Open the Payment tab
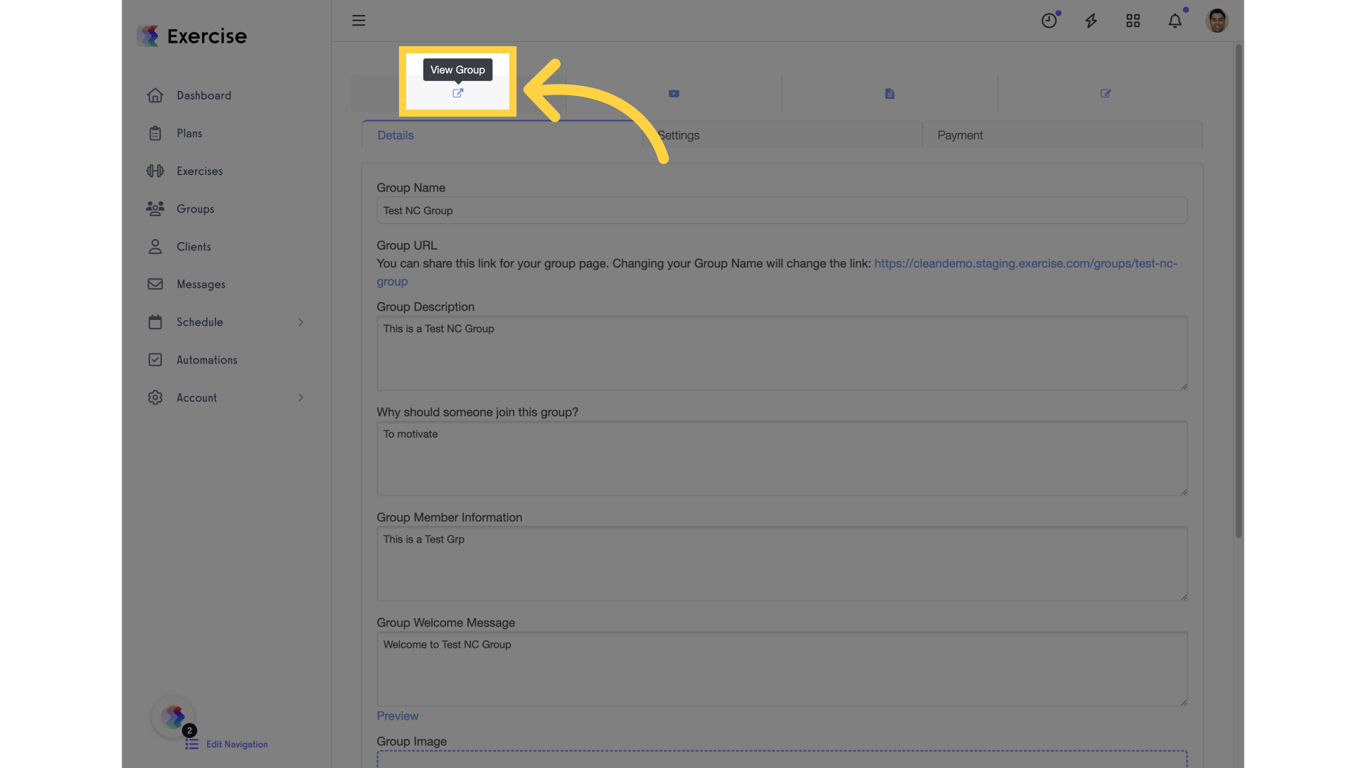The image size is (1366, 768). [x=960, y=135]
